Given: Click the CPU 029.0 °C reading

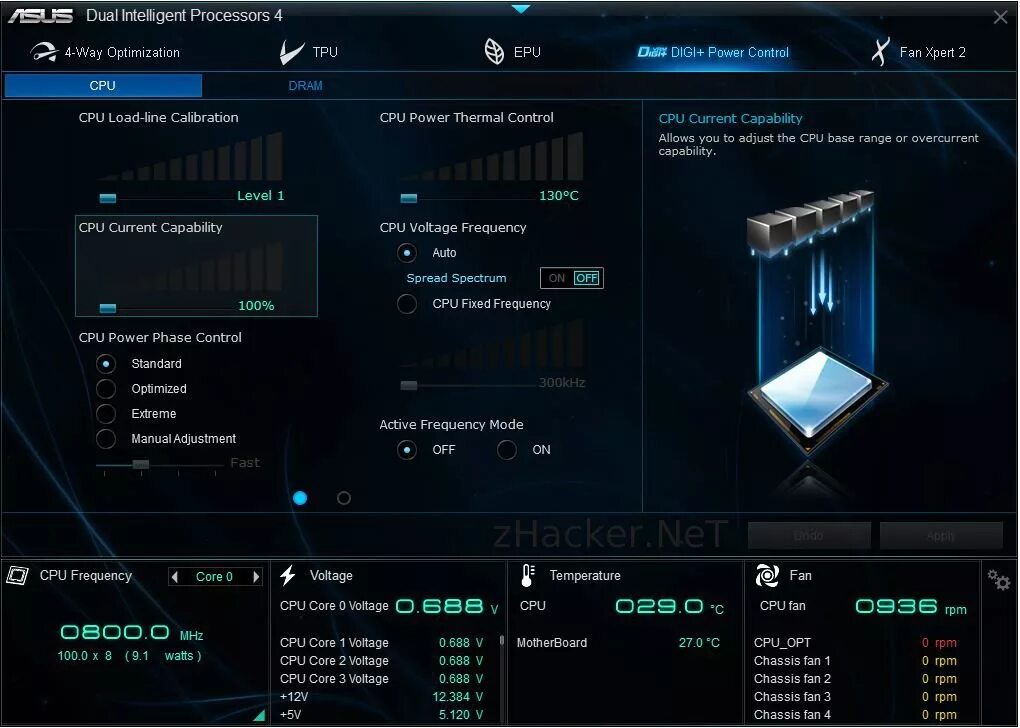Looking at the screenshot, I should coord(669,607).
